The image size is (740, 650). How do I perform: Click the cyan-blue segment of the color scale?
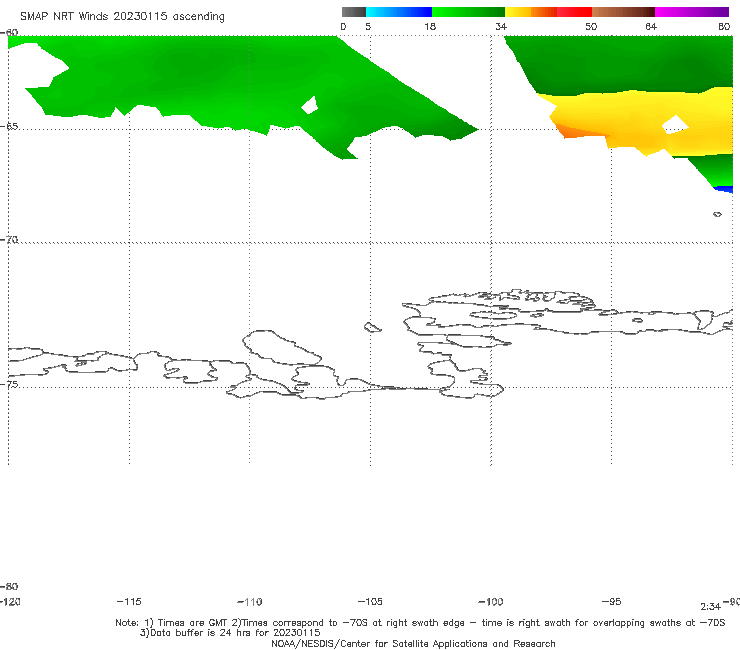pyautogui.click(x=399, y=12)
